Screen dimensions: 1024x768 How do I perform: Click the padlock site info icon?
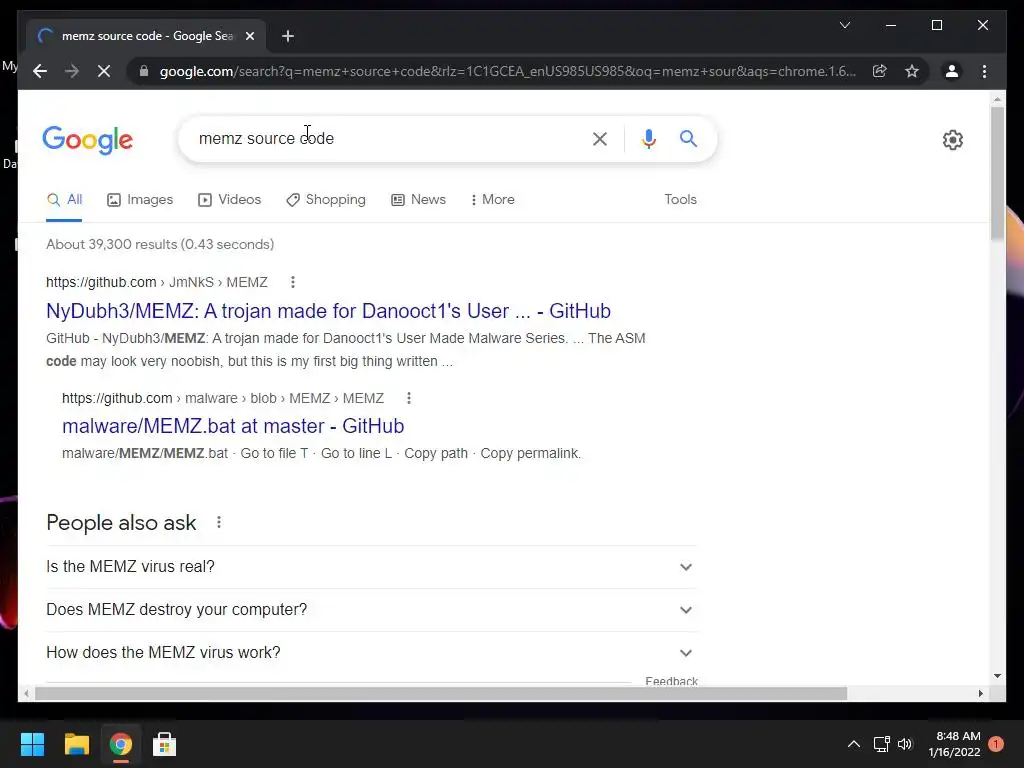click(144, 71)
